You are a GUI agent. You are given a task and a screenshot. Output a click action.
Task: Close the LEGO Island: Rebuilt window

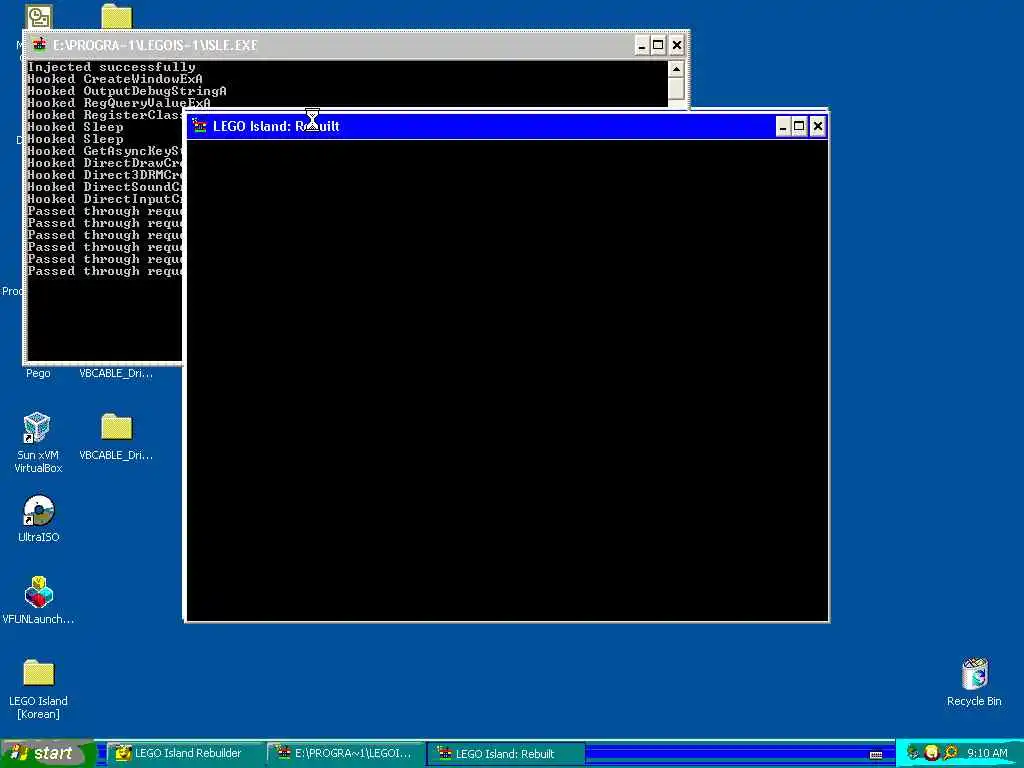coord(817,126)
